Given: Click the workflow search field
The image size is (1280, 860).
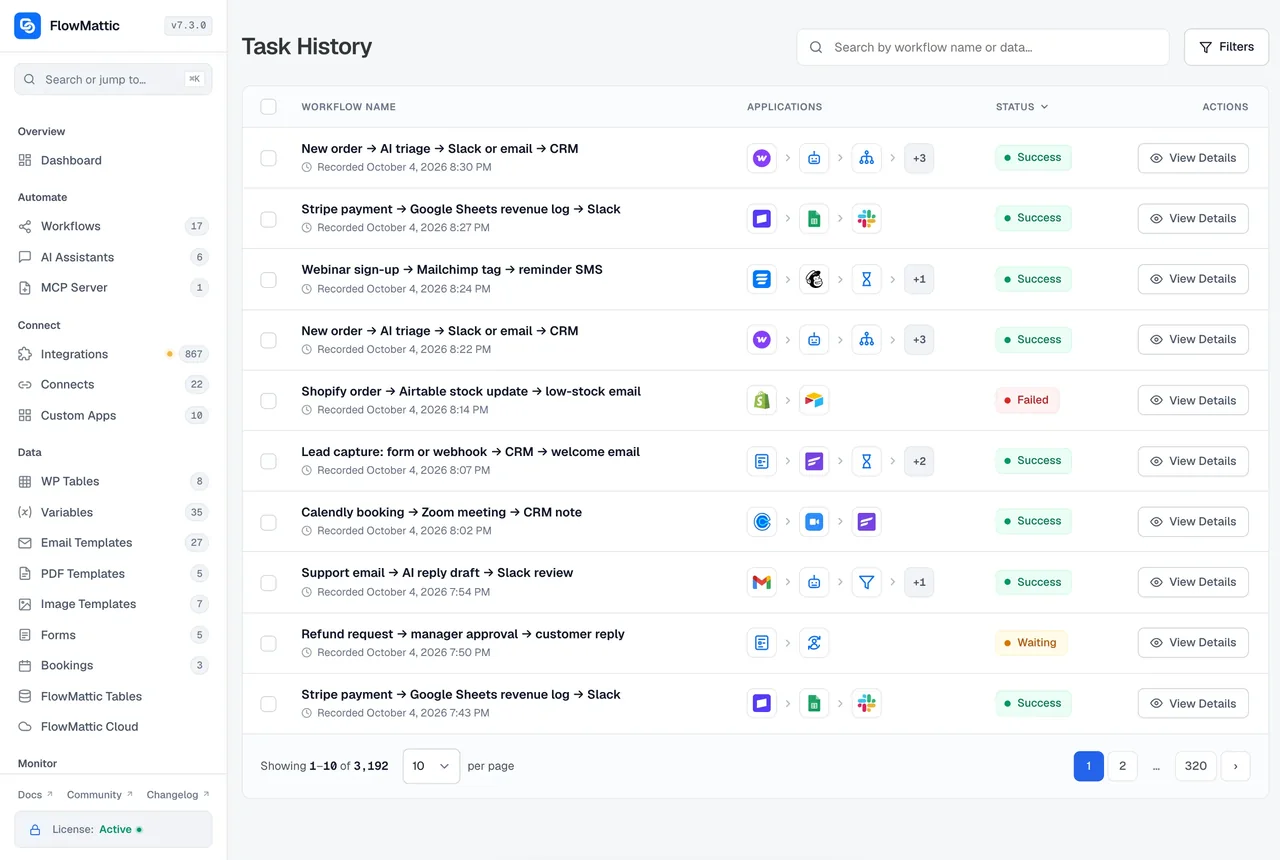Looking at the screenshot, I should [983, 47].
